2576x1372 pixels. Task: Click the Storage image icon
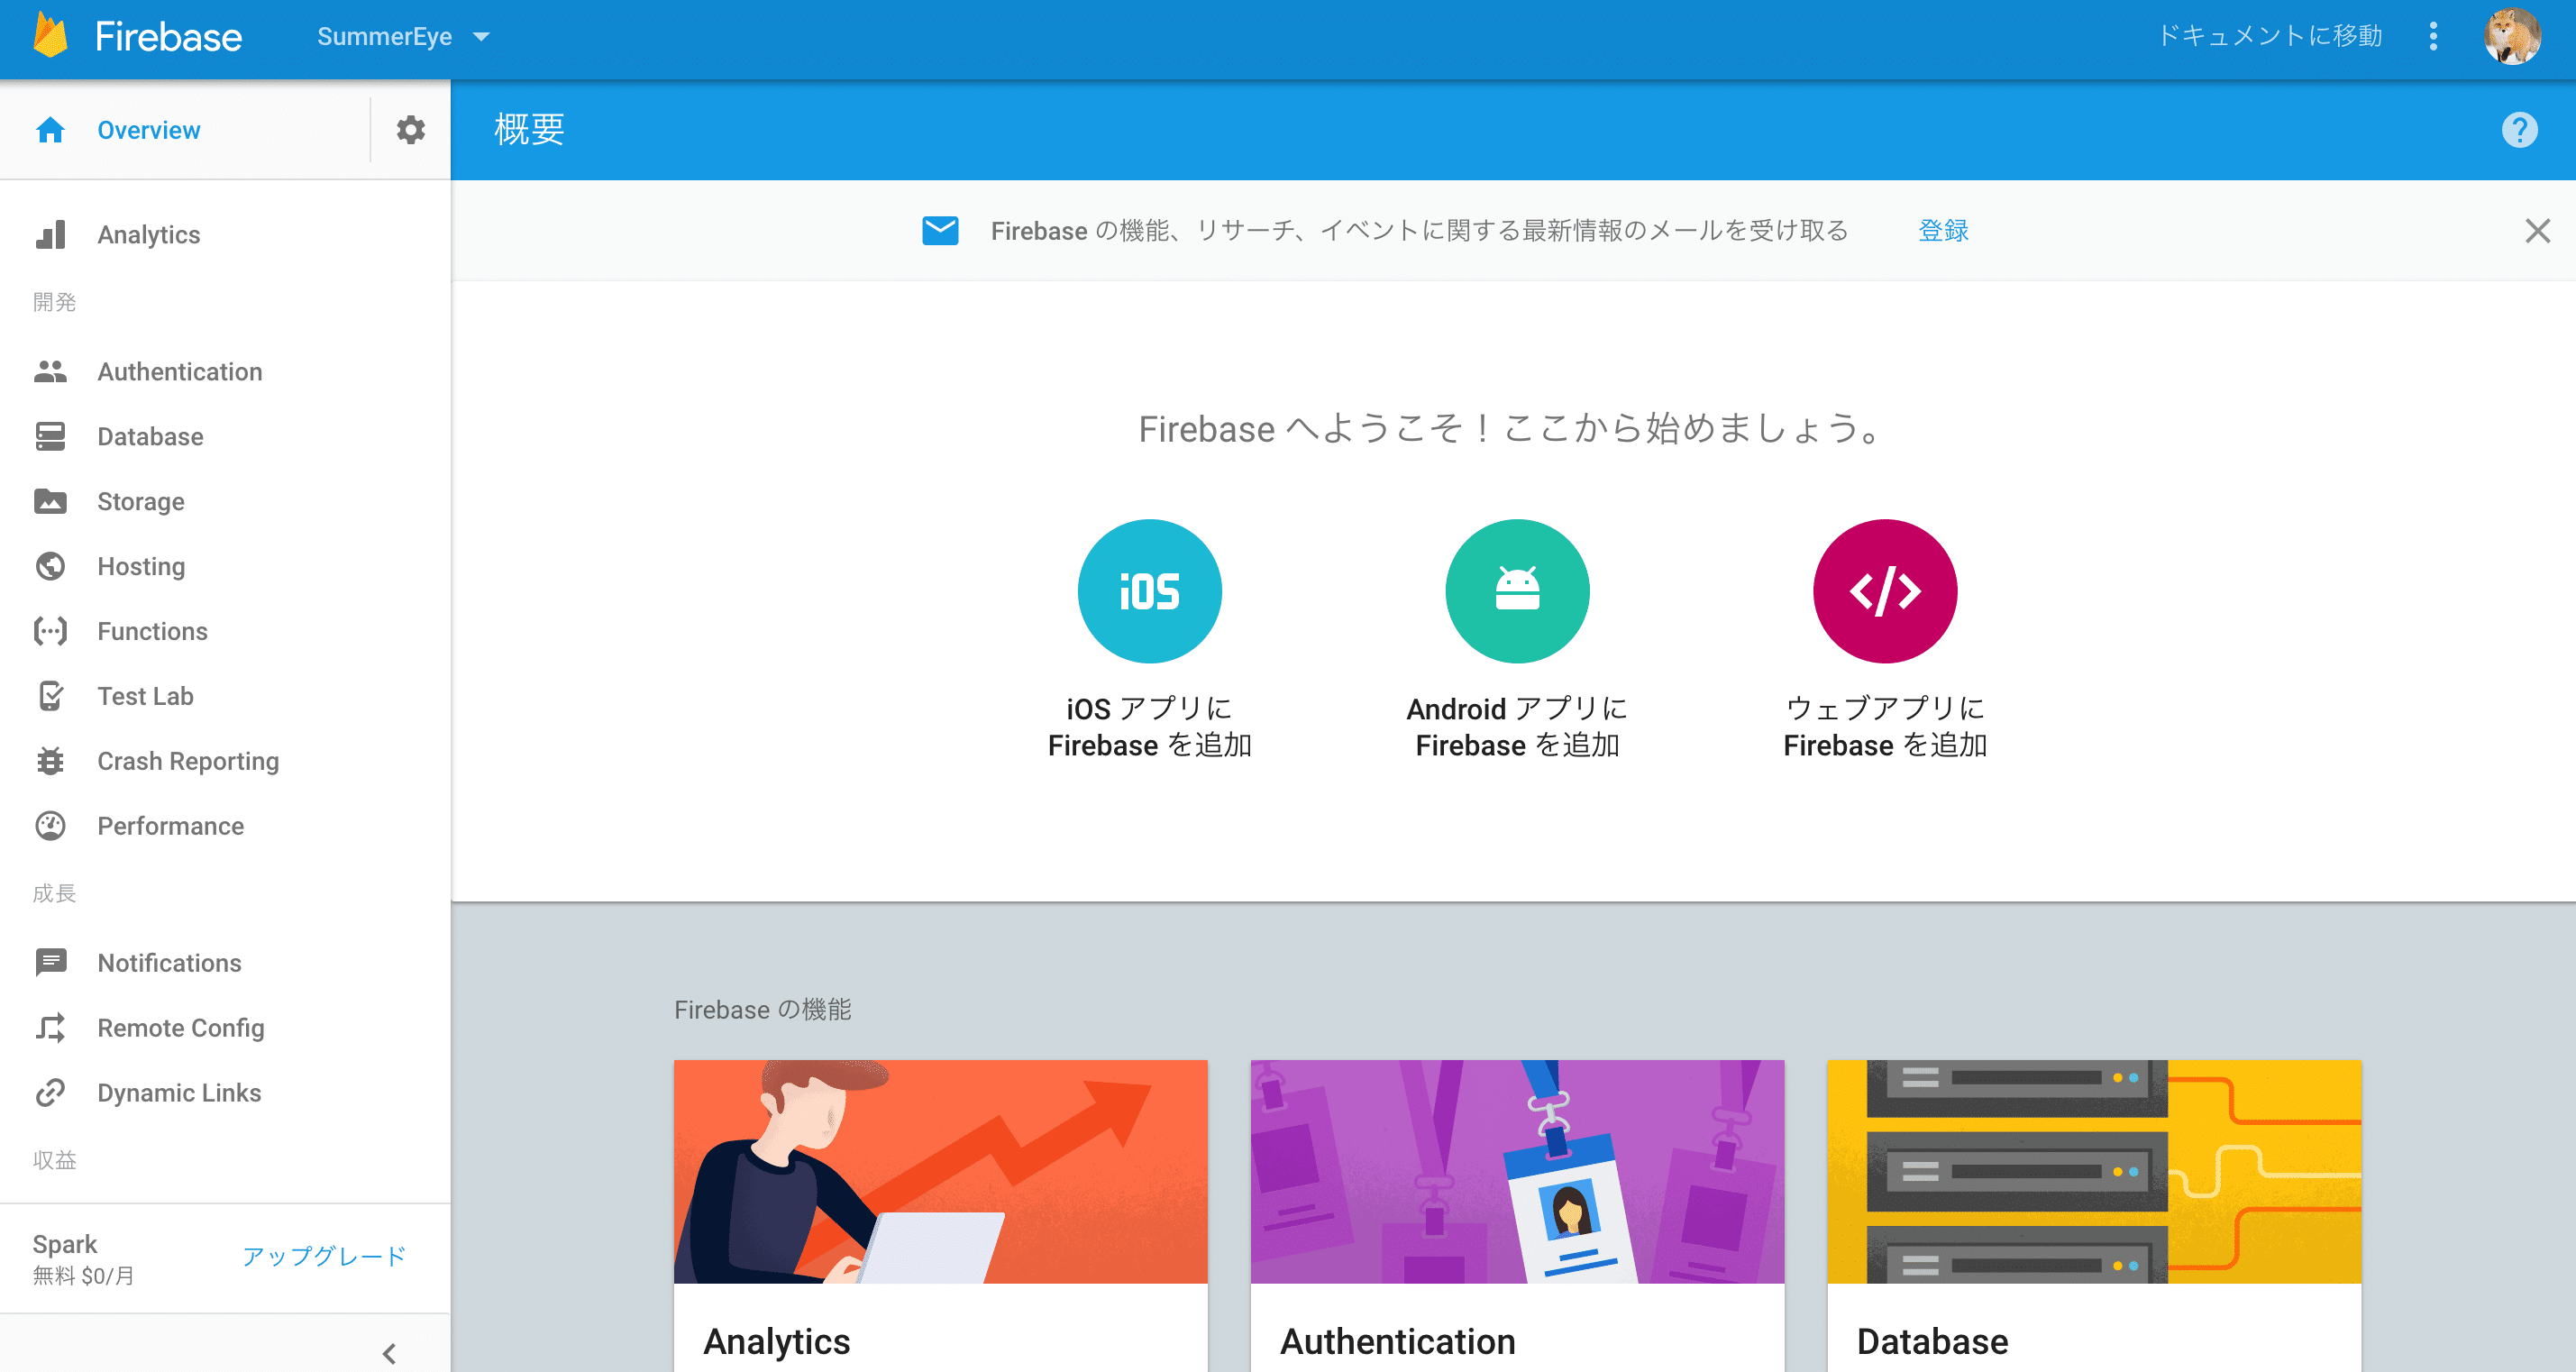(x=50, y=502)
